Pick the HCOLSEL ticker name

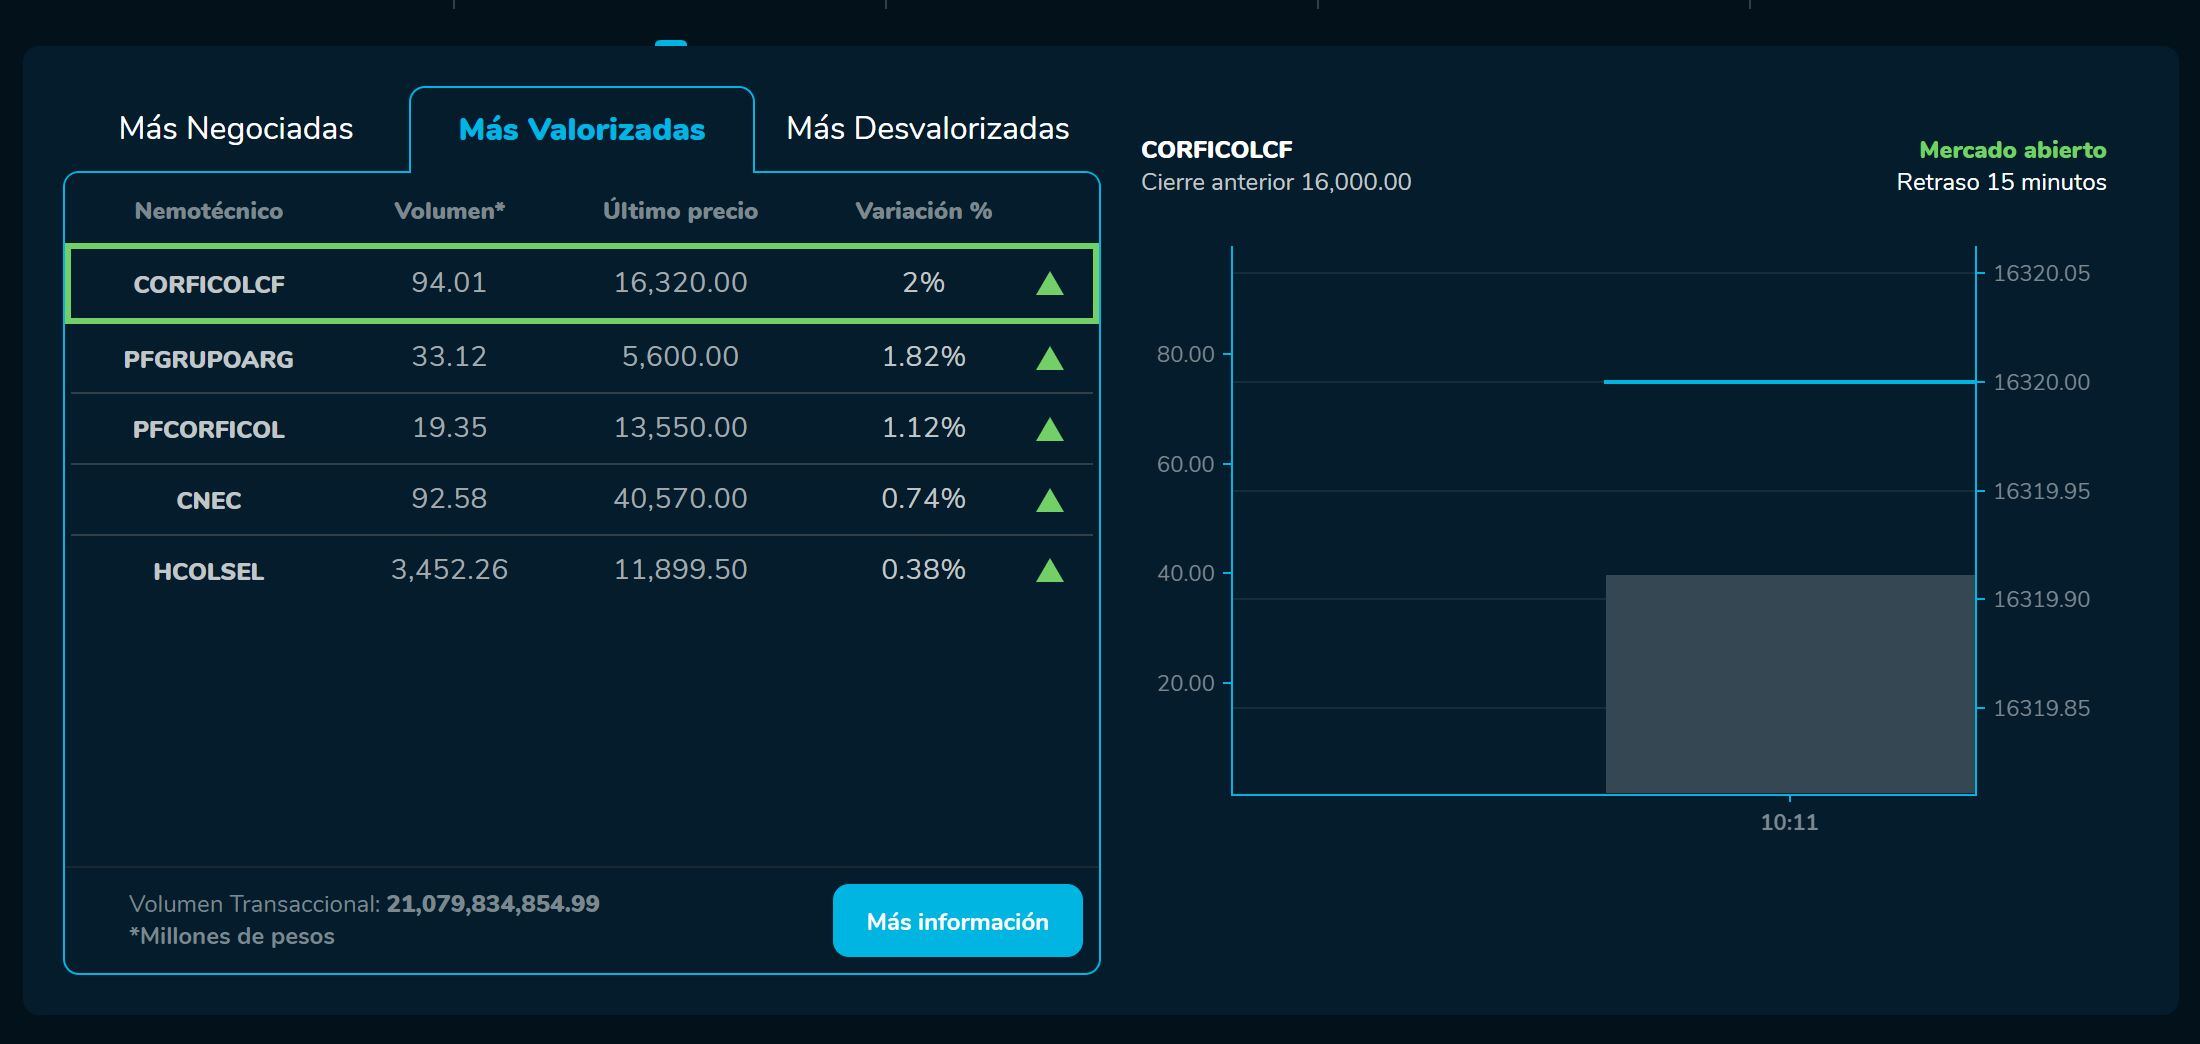209,572
